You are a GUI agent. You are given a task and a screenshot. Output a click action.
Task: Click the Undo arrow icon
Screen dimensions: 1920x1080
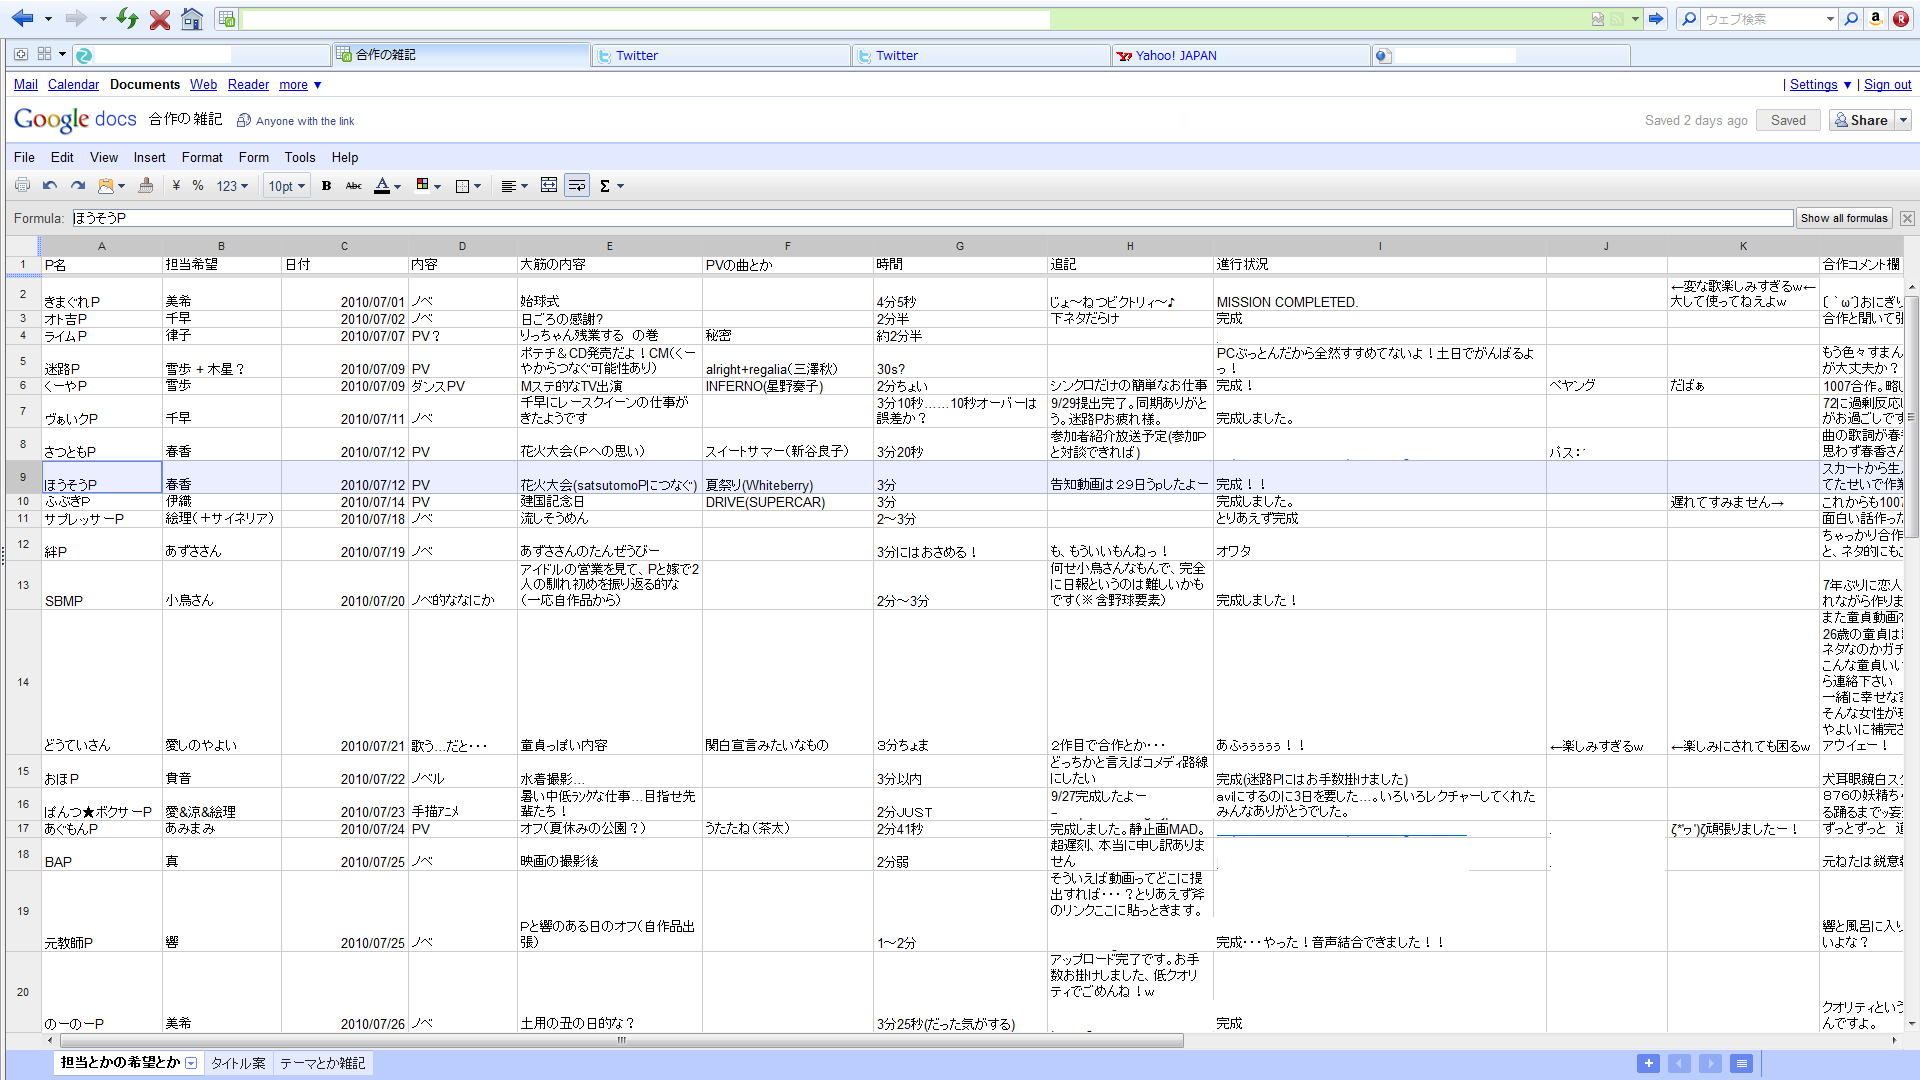coord(50,186)
